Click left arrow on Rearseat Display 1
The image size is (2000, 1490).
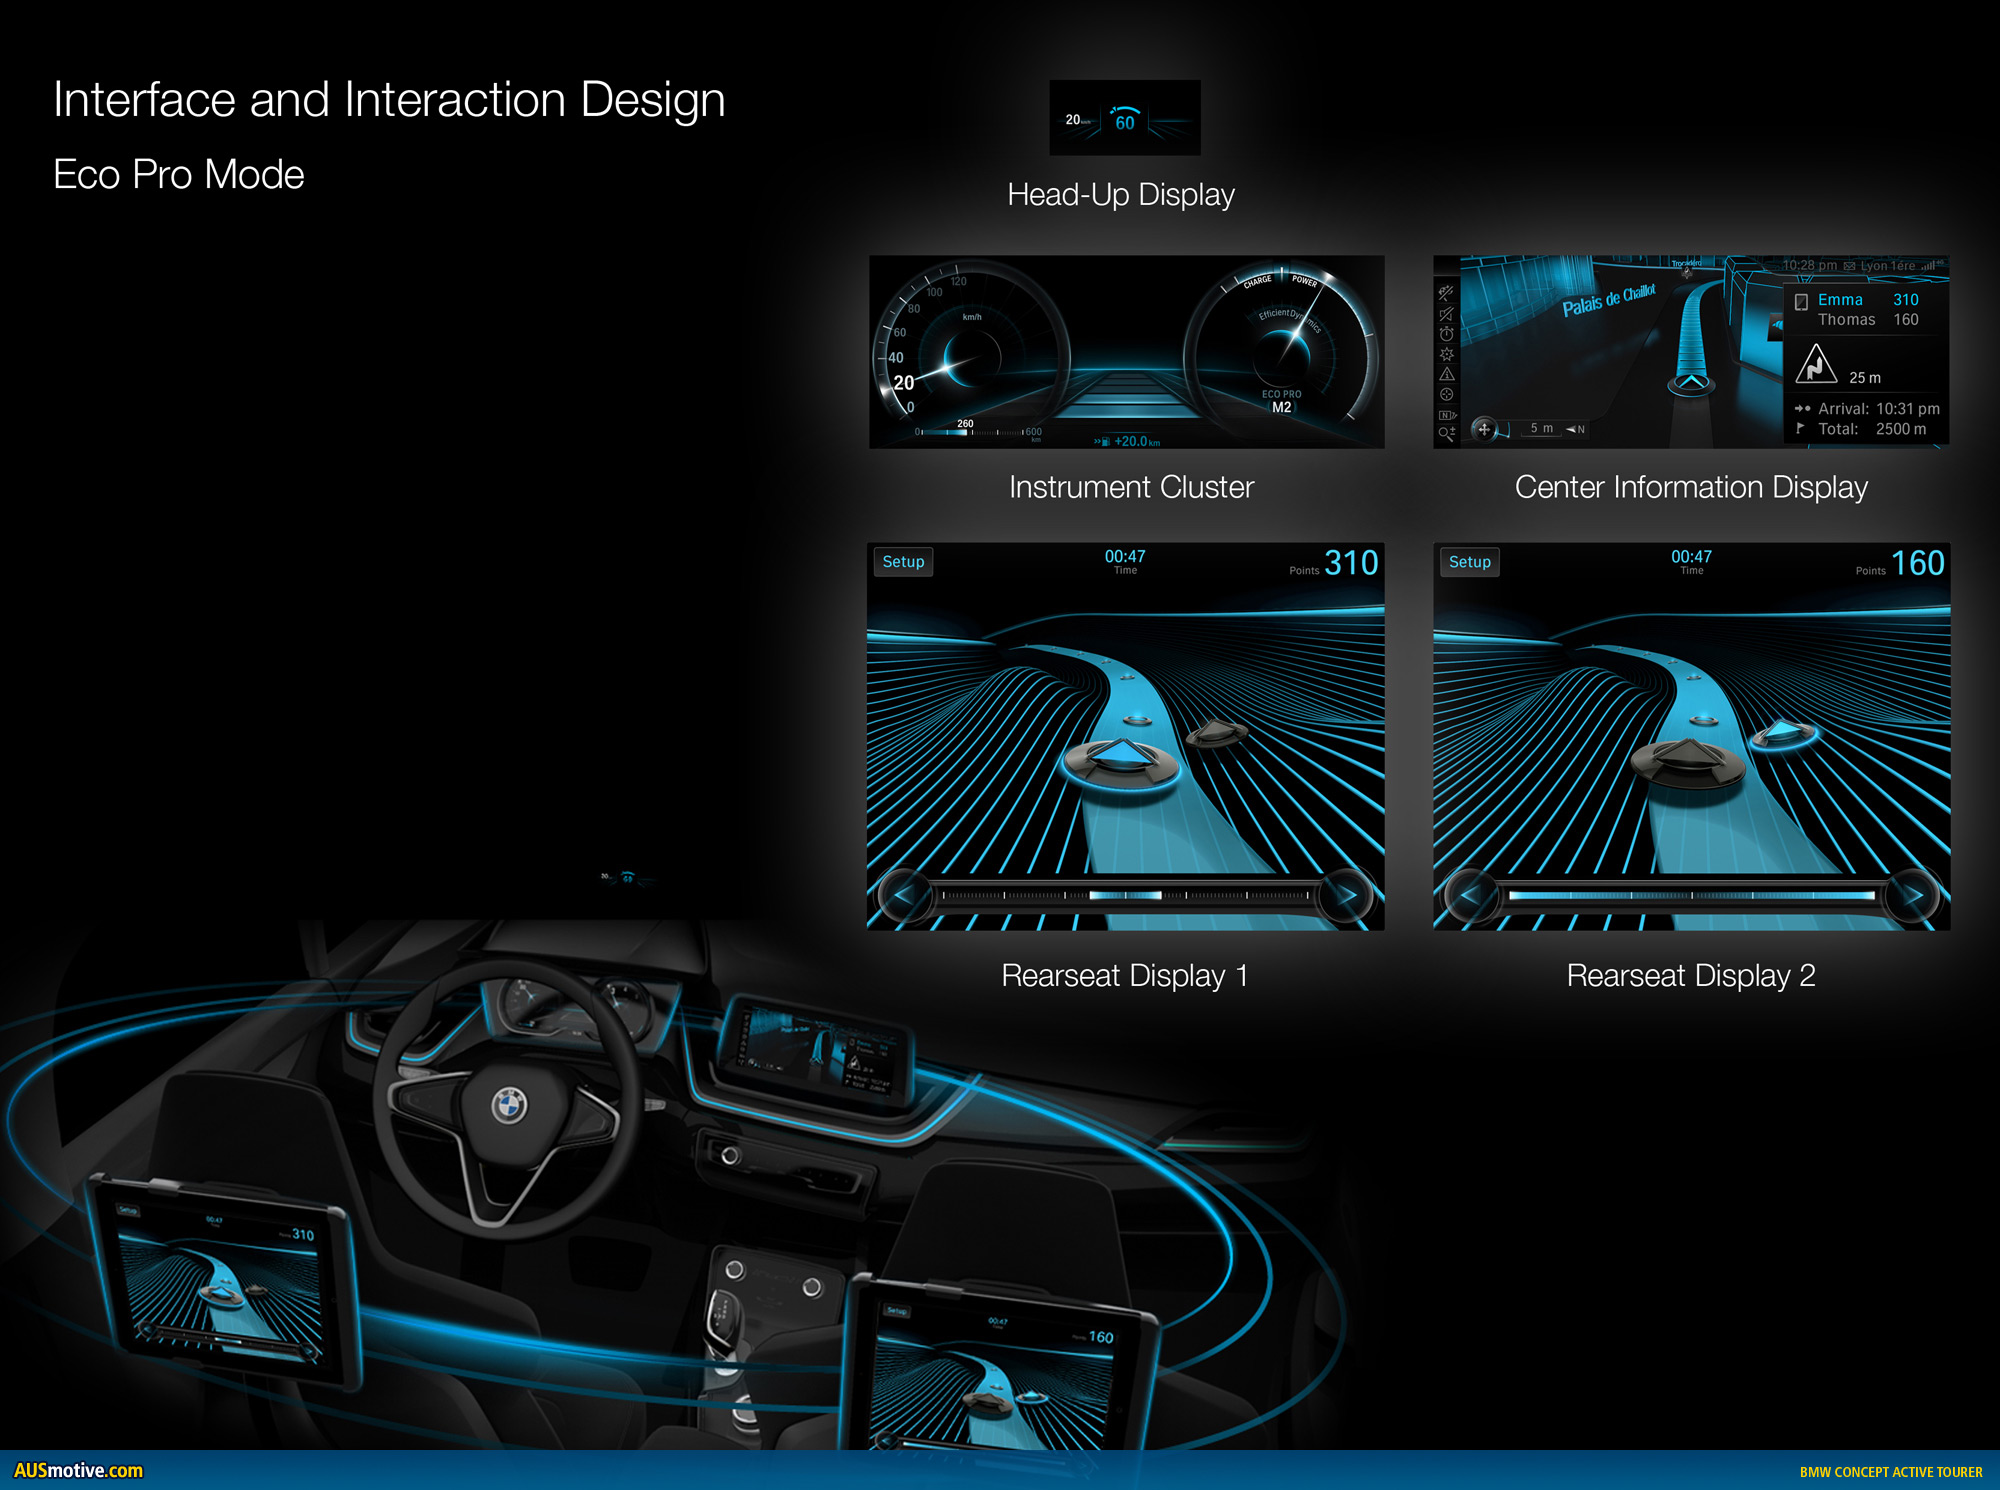pyautogui.click(x=904, y=896)
